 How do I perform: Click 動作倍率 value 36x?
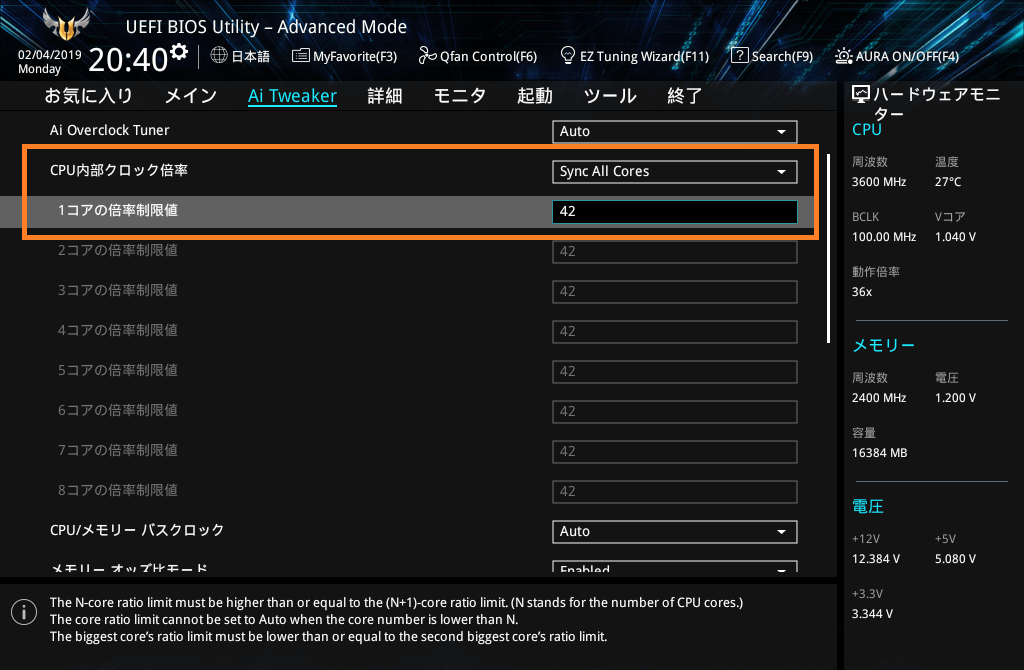(x=862, y=292)
